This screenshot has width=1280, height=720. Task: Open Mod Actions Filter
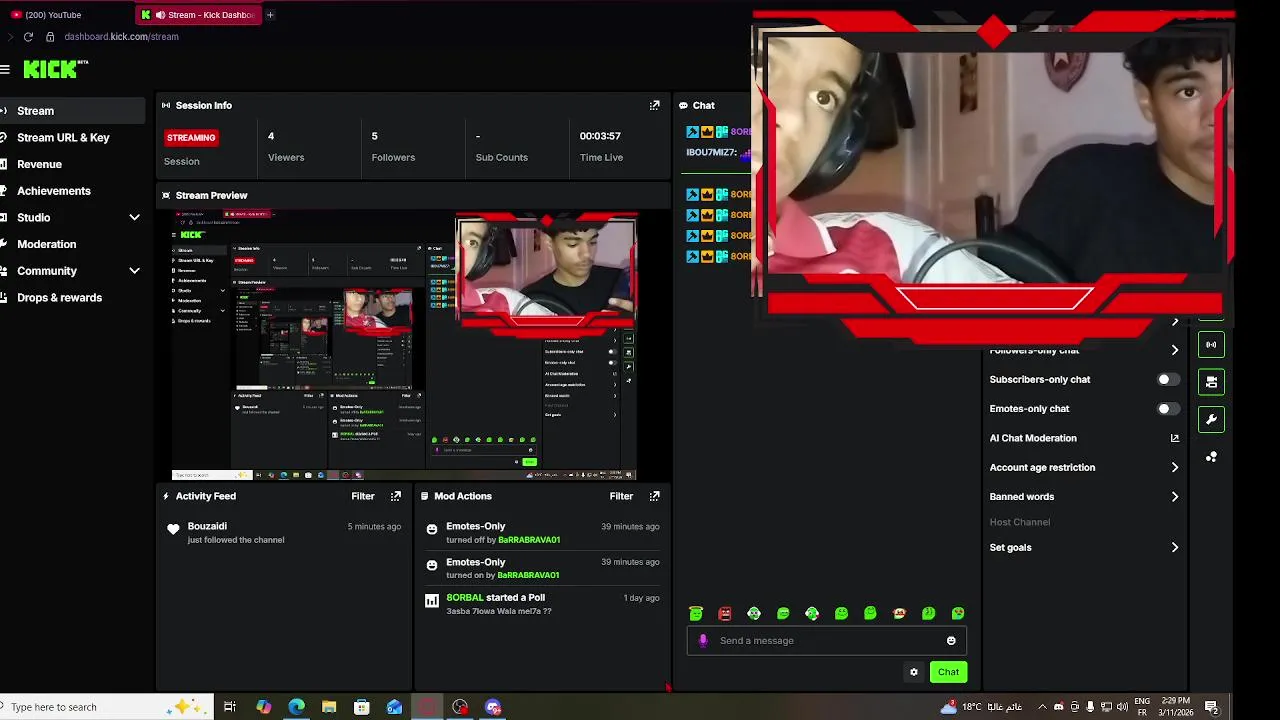pyautogui.click(x=621, y=496)
